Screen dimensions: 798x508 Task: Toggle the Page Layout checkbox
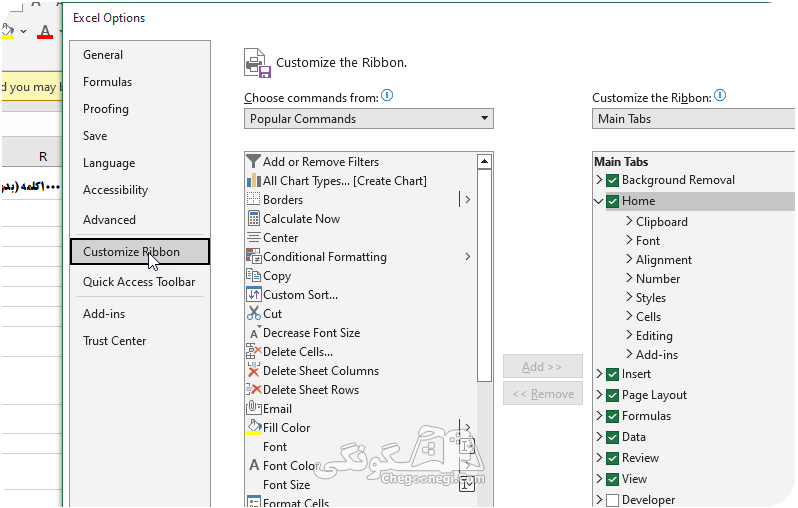[613, 396]
